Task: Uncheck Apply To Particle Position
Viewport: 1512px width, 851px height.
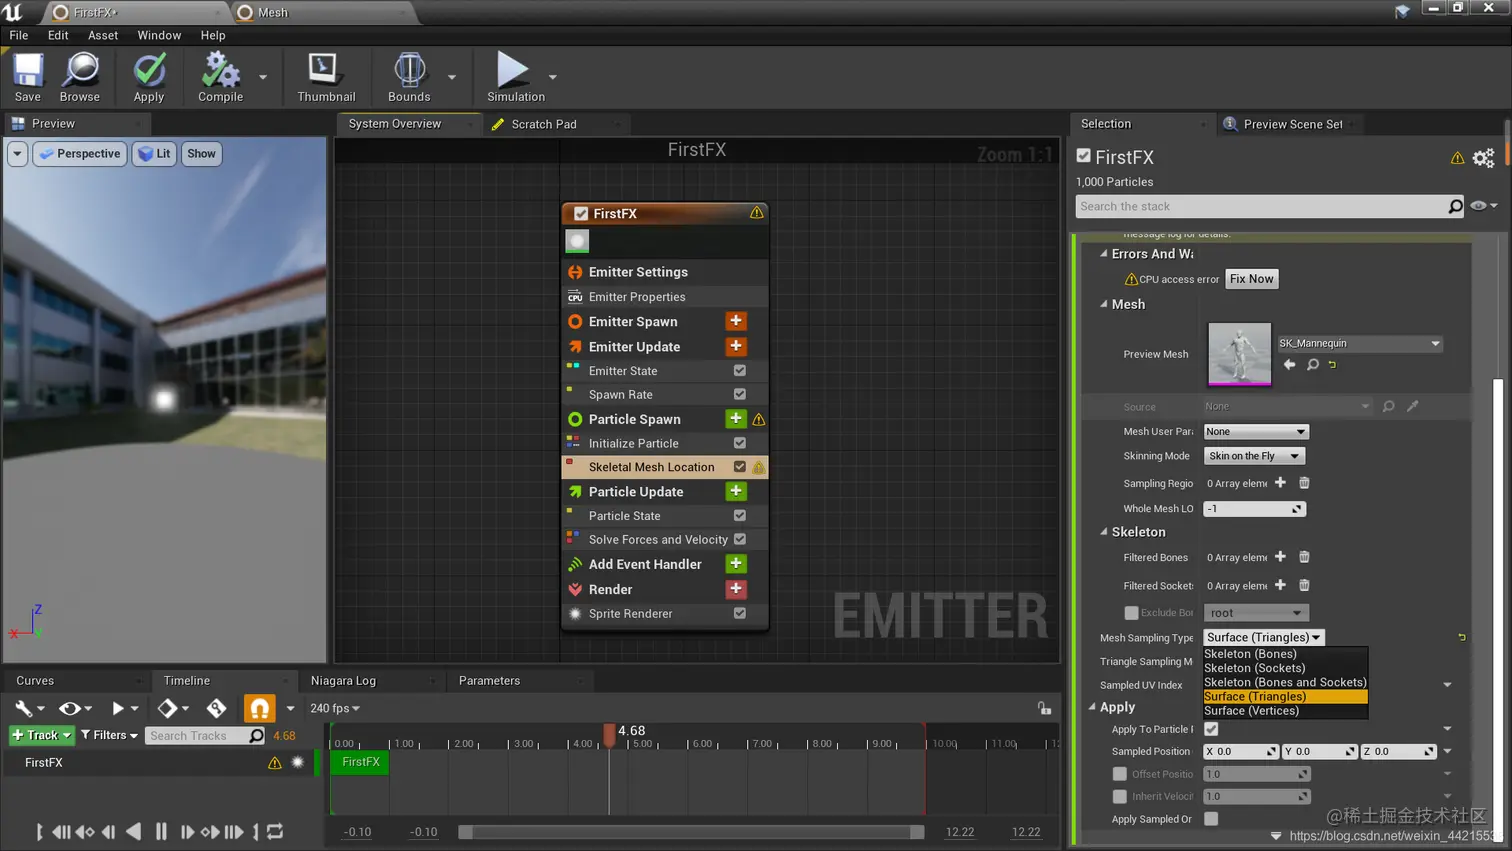Action: (x=1211, y=729)
